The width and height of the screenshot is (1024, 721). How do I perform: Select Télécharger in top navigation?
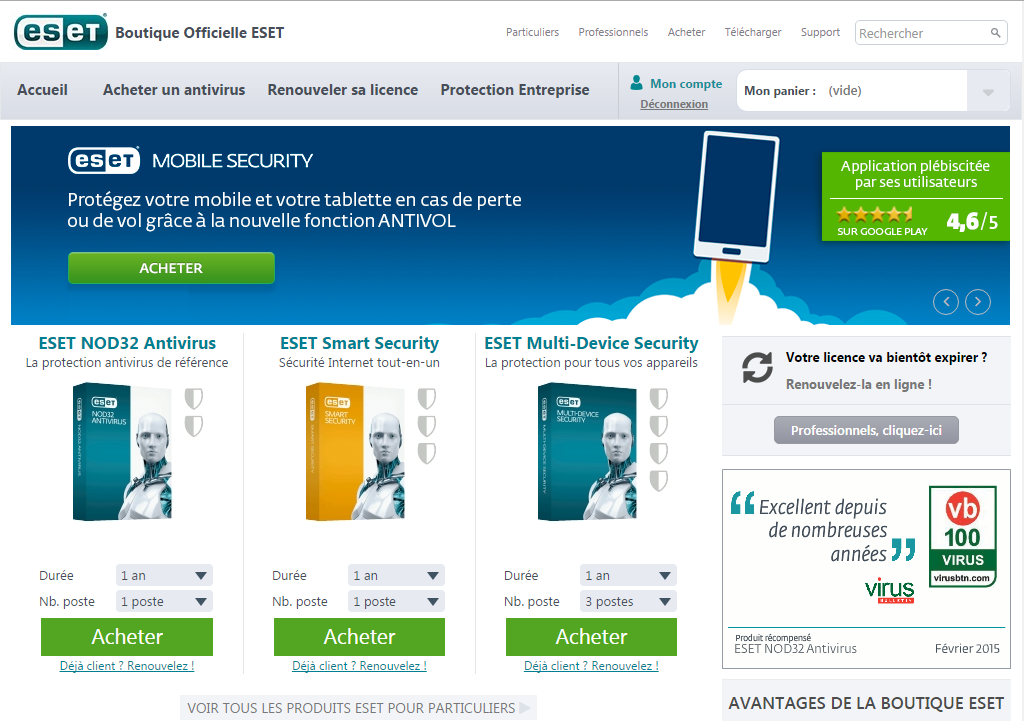pos(753,32)
